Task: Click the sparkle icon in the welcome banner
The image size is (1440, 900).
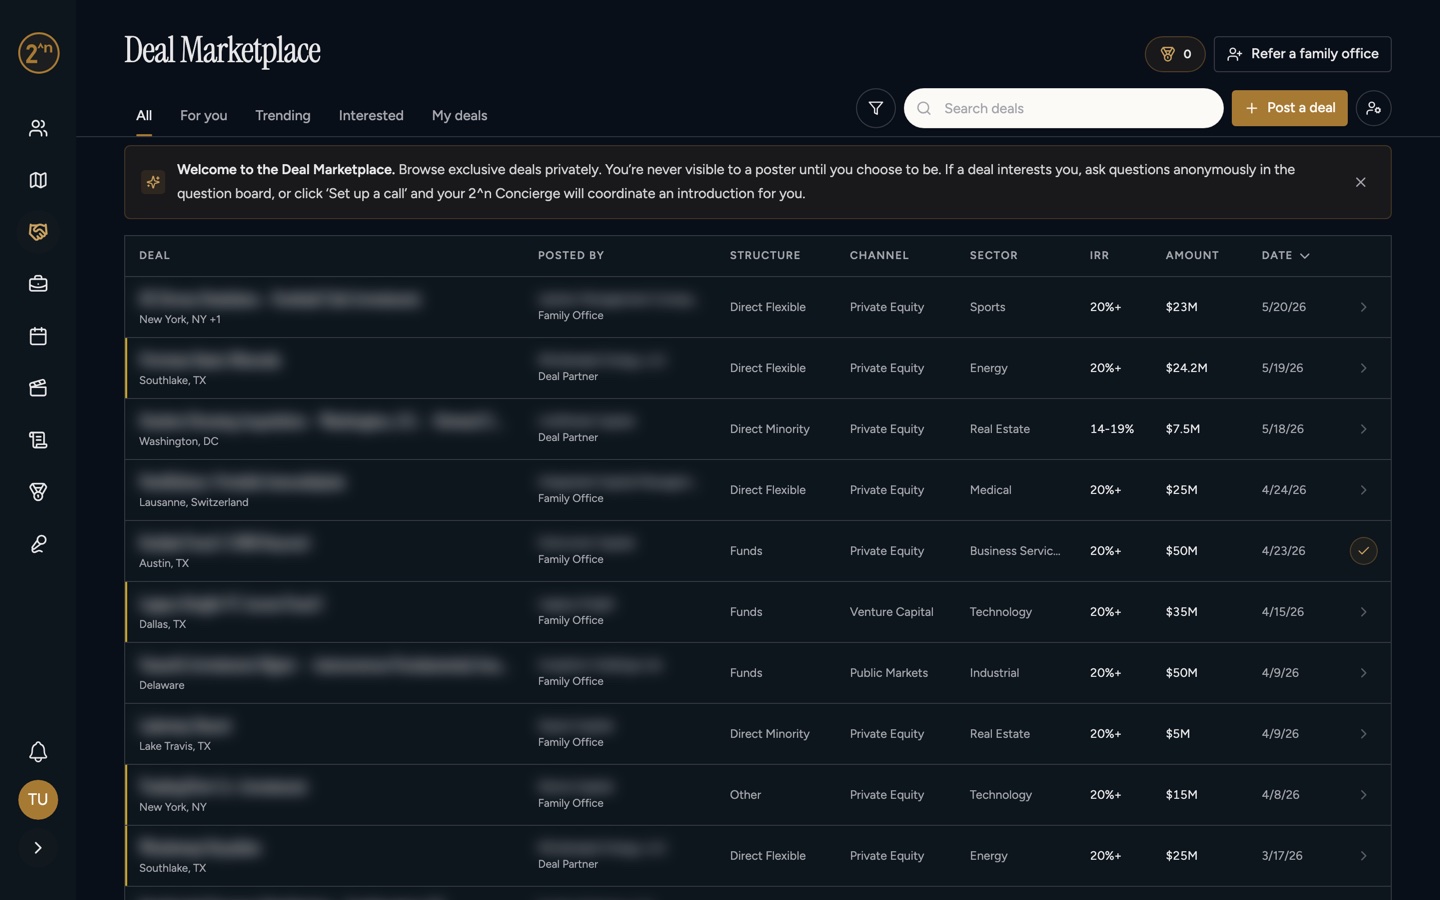Action: pos(153,182)
